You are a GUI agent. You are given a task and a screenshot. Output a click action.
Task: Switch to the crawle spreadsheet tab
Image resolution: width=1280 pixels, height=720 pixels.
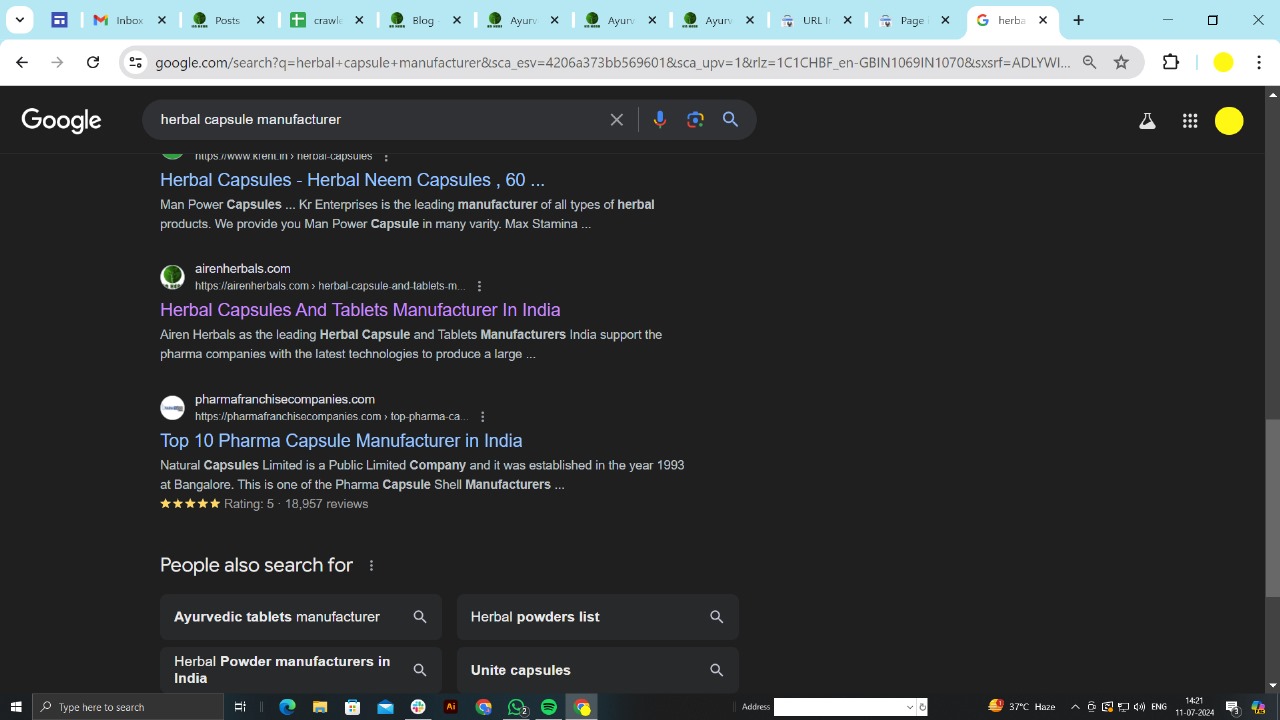tap(326, 20)
